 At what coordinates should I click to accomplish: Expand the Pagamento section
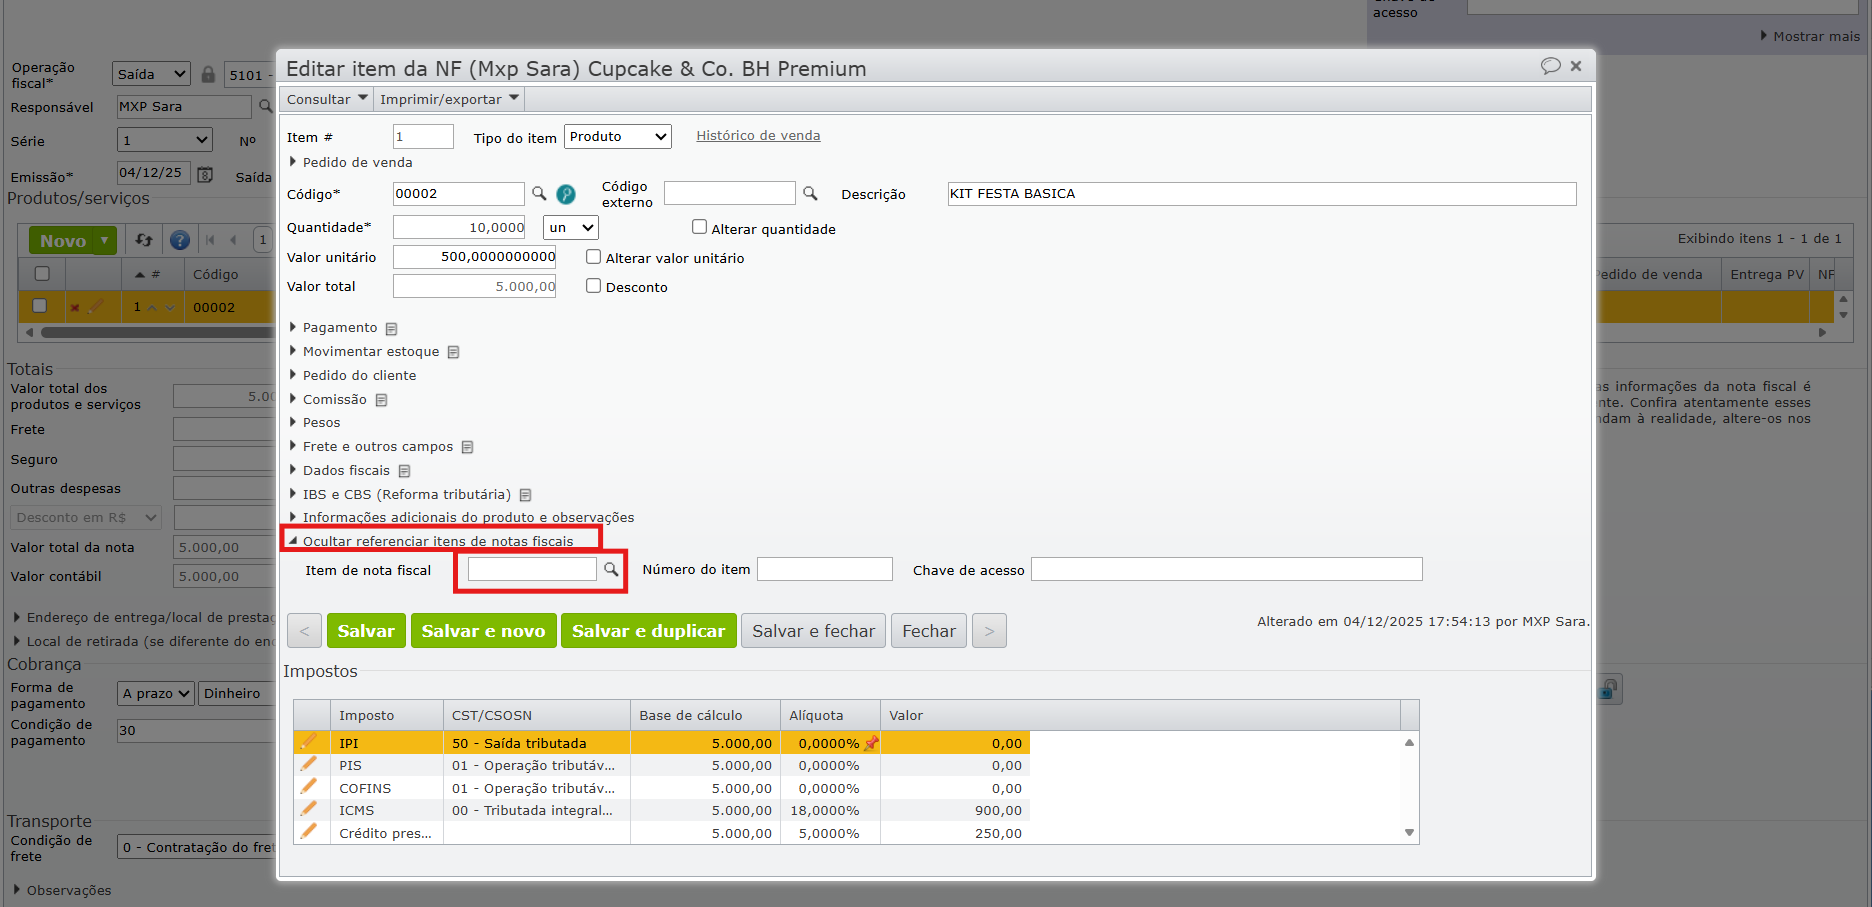click(x=333, y=327)
